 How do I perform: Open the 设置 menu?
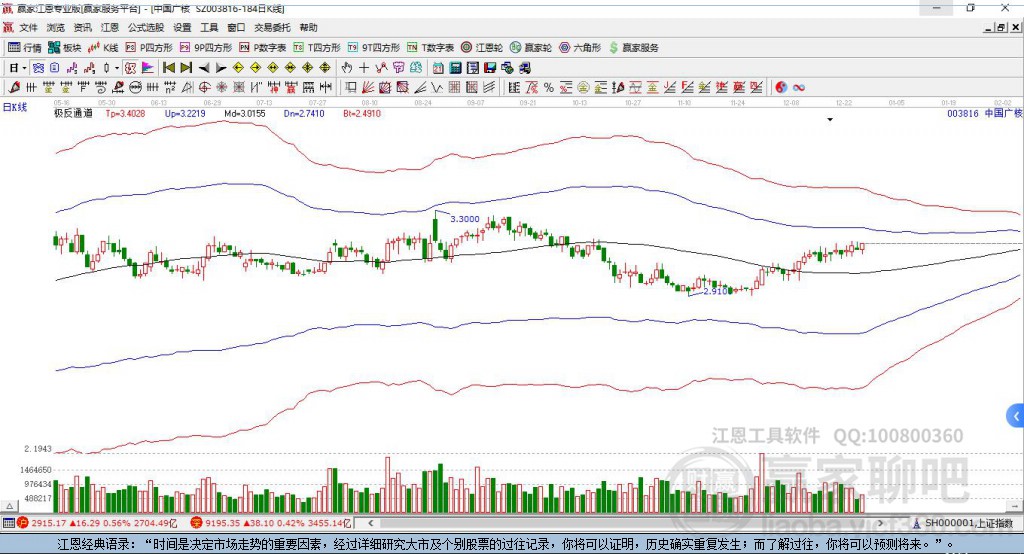pos(182,27)
